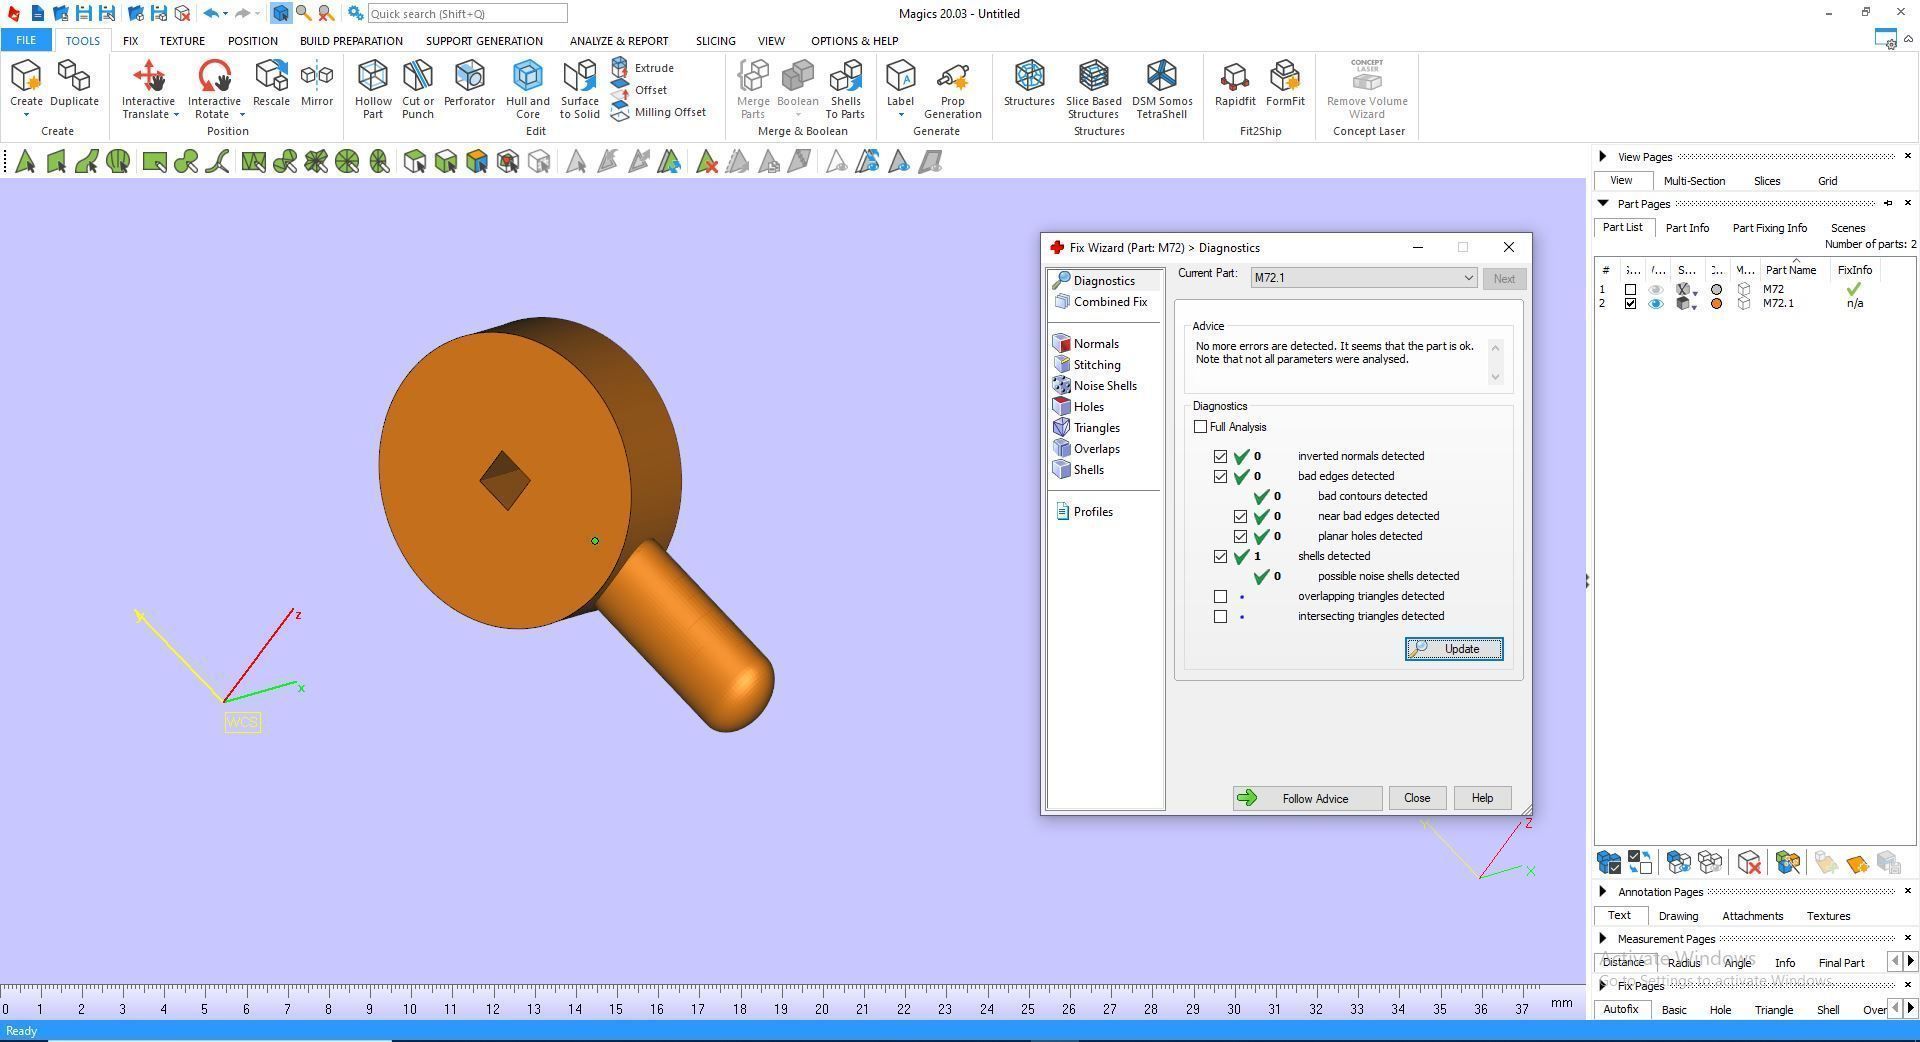Toggle planar holes detected checkbox
The height and width of the screenshot is (1042, 1920).
pyautogui.click(x=1240, y=536)
